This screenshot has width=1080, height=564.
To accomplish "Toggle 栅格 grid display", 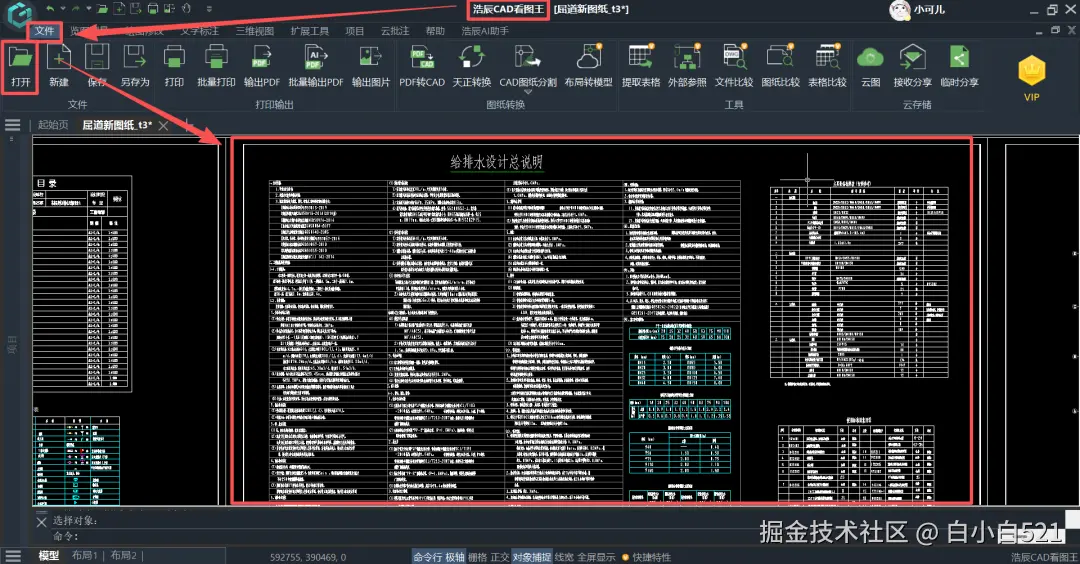I will click(477, 557).
